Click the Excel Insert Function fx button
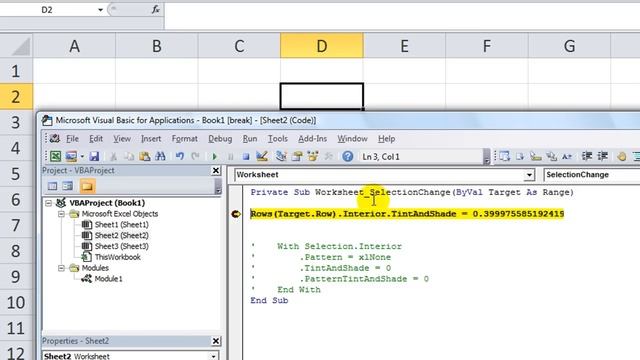 coord(156,9)
